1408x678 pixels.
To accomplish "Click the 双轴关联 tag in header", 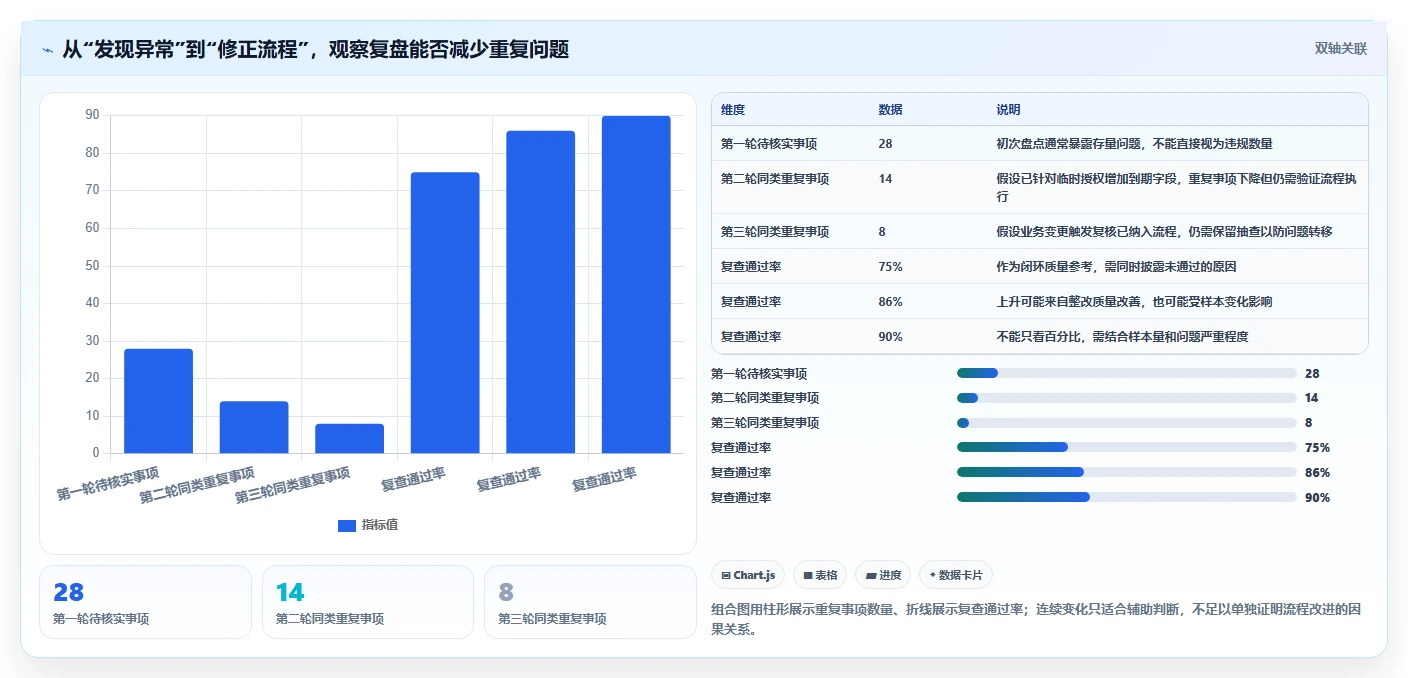I will [x=1340, y=48].
